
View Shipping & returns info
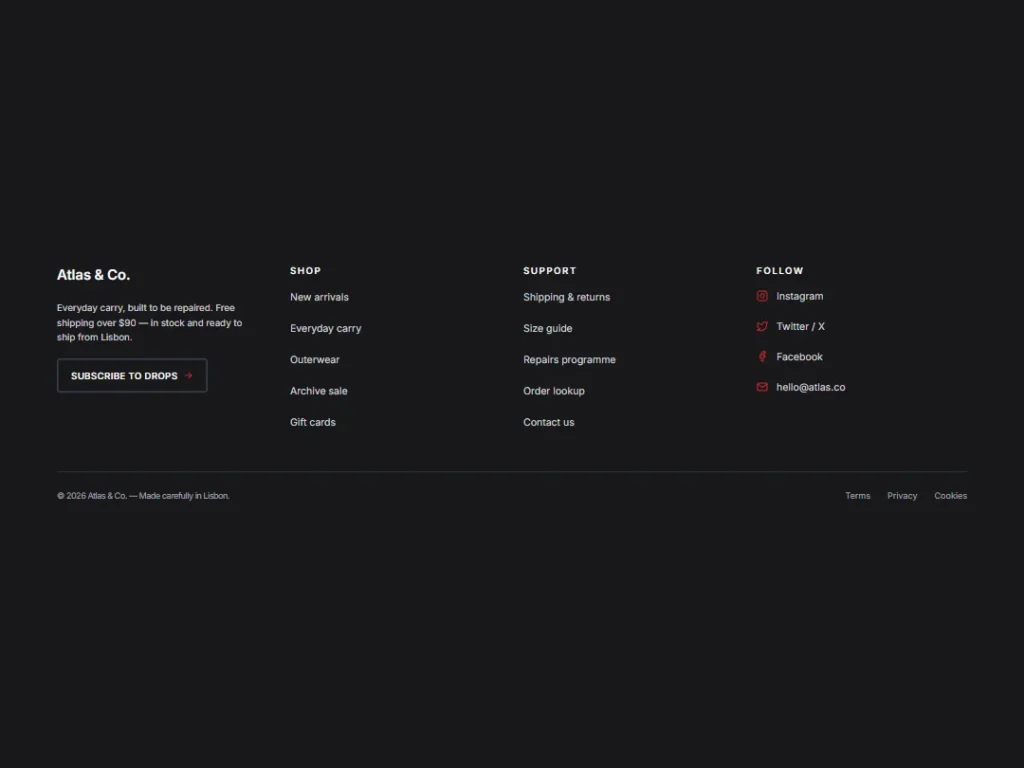coord(566,297)
